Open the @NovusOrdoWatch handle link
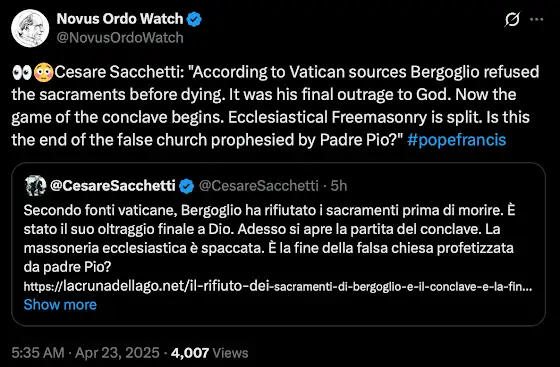 click(120, 38)
